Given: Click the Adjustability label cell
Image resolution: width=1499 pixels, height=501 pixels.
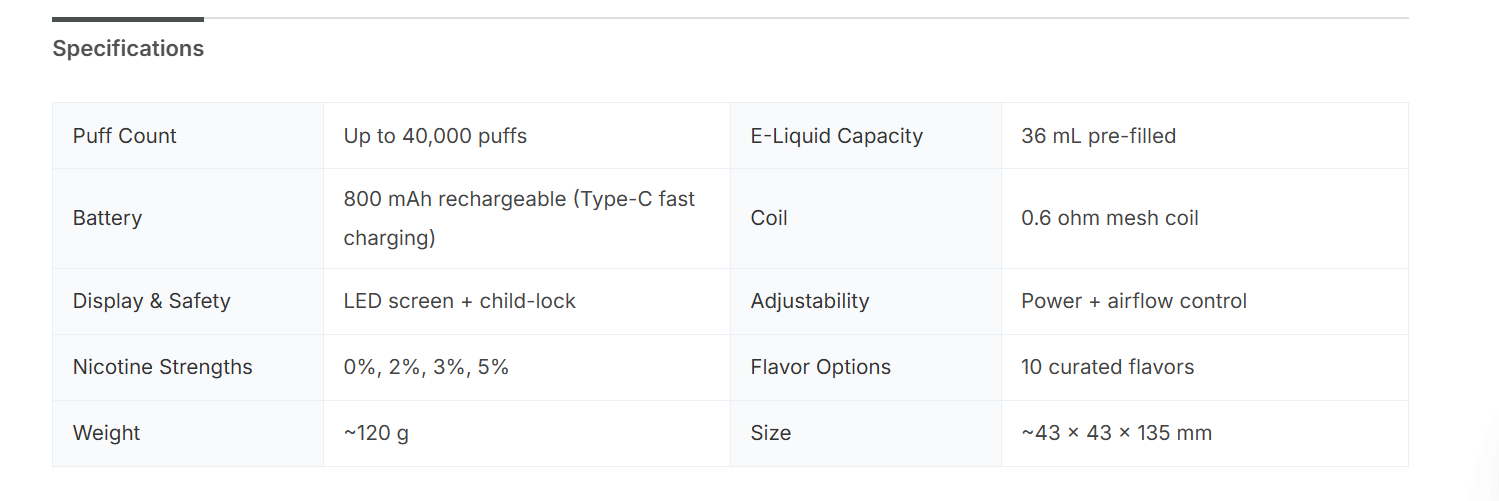Looking at the screenshot, I should coord(809,301).
